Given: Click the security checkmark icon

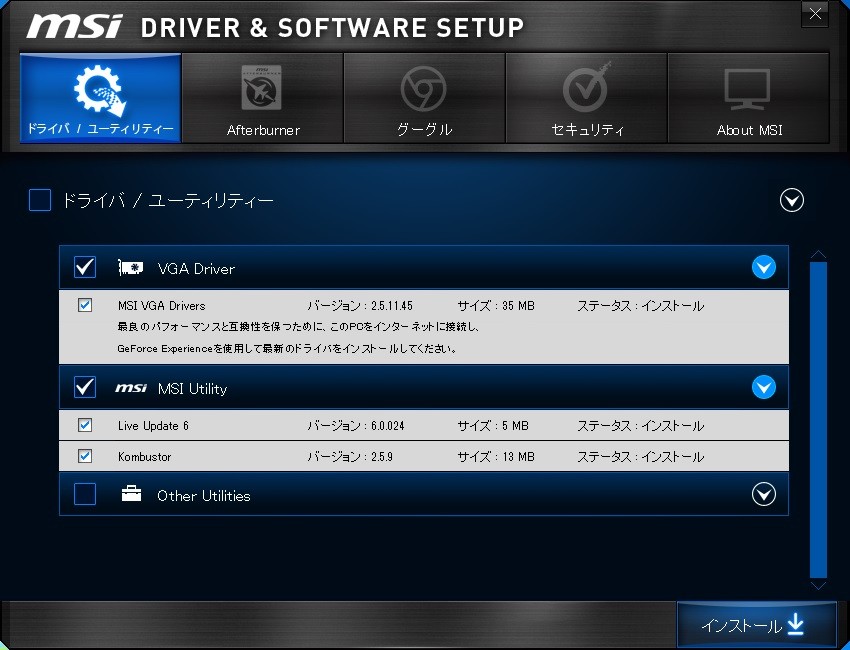Looking at the screenshot, I should pos(587,87).
